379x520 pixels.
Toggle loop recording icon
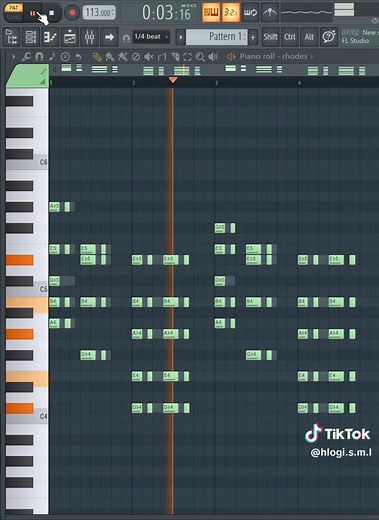click(x=250, y=12)
